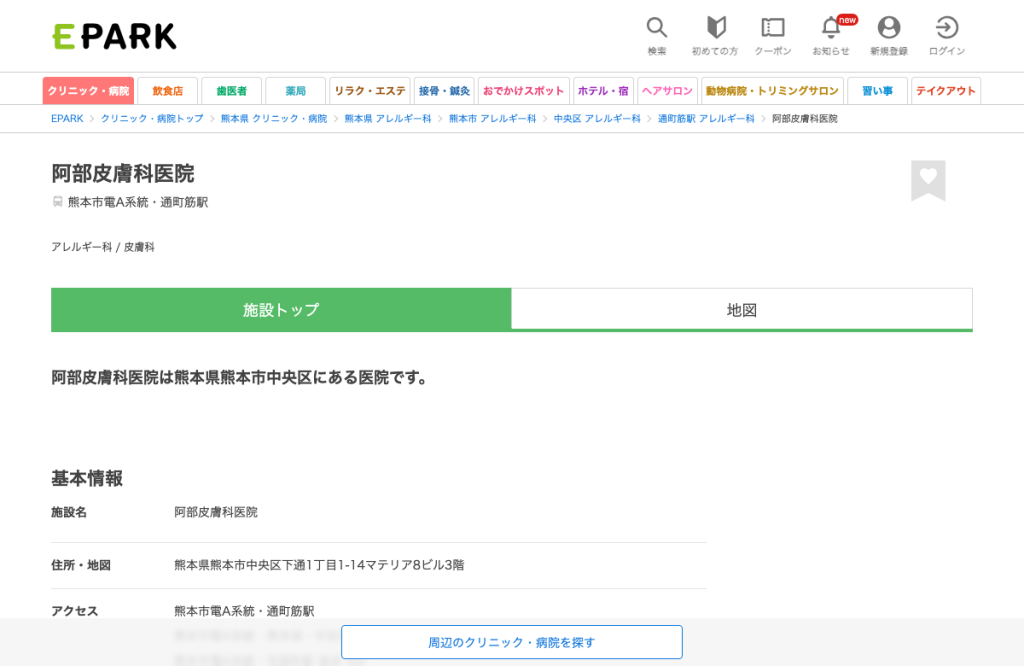
Task: Click the 施設名 row label
Action: click(x=69, y=513)
